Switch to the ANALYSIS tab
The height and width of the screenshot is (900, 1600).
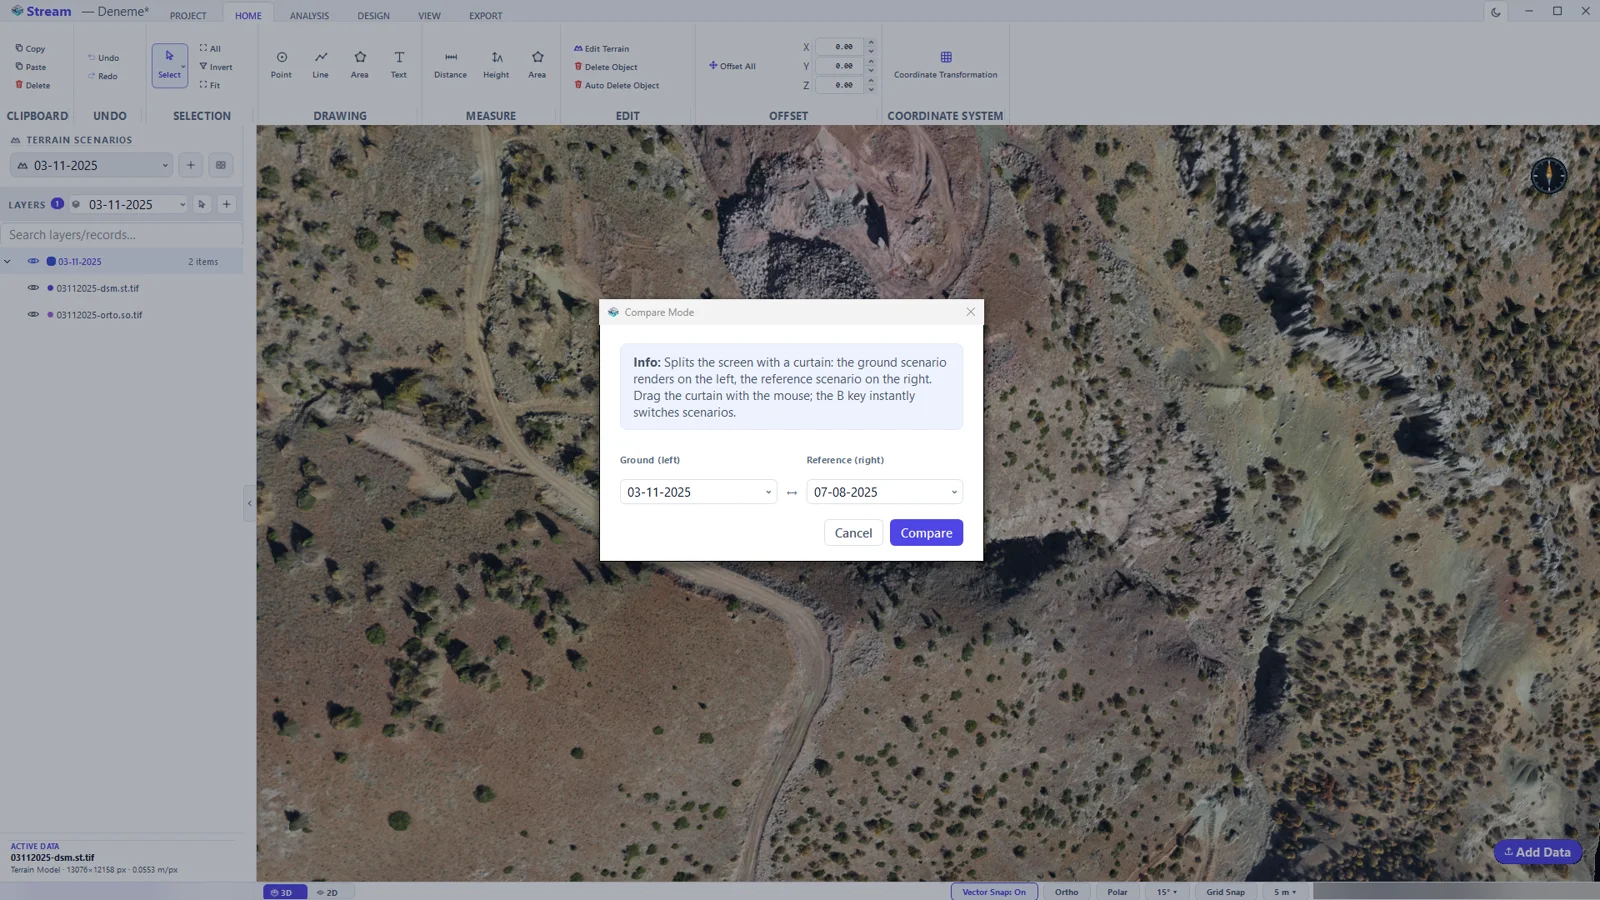(309, 16)
